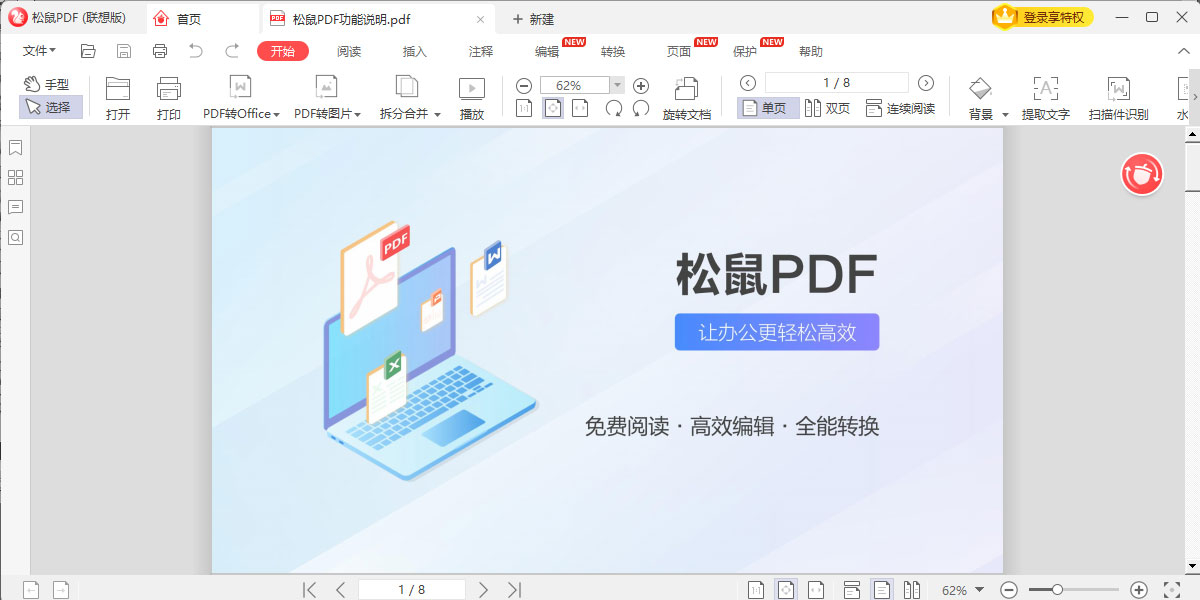The height and width of the screenshot is (600, 1200).
Task: Open the 页面 ribbon tab
Action: (x=679, y=52)
